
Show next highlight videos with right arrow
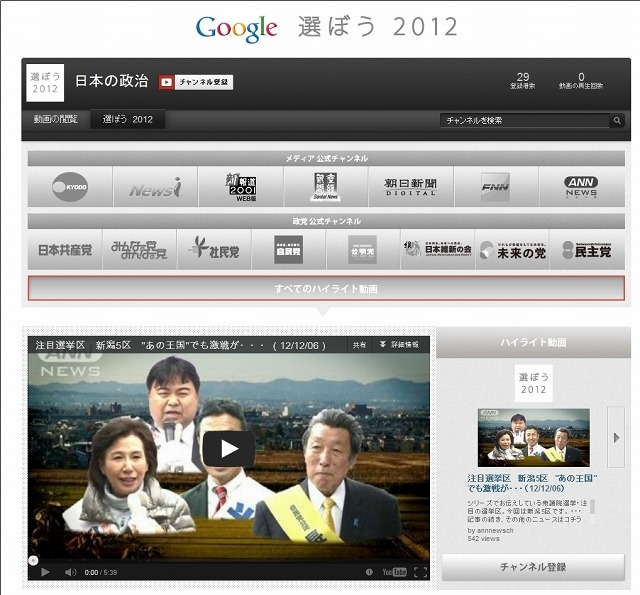click(616, 437)
